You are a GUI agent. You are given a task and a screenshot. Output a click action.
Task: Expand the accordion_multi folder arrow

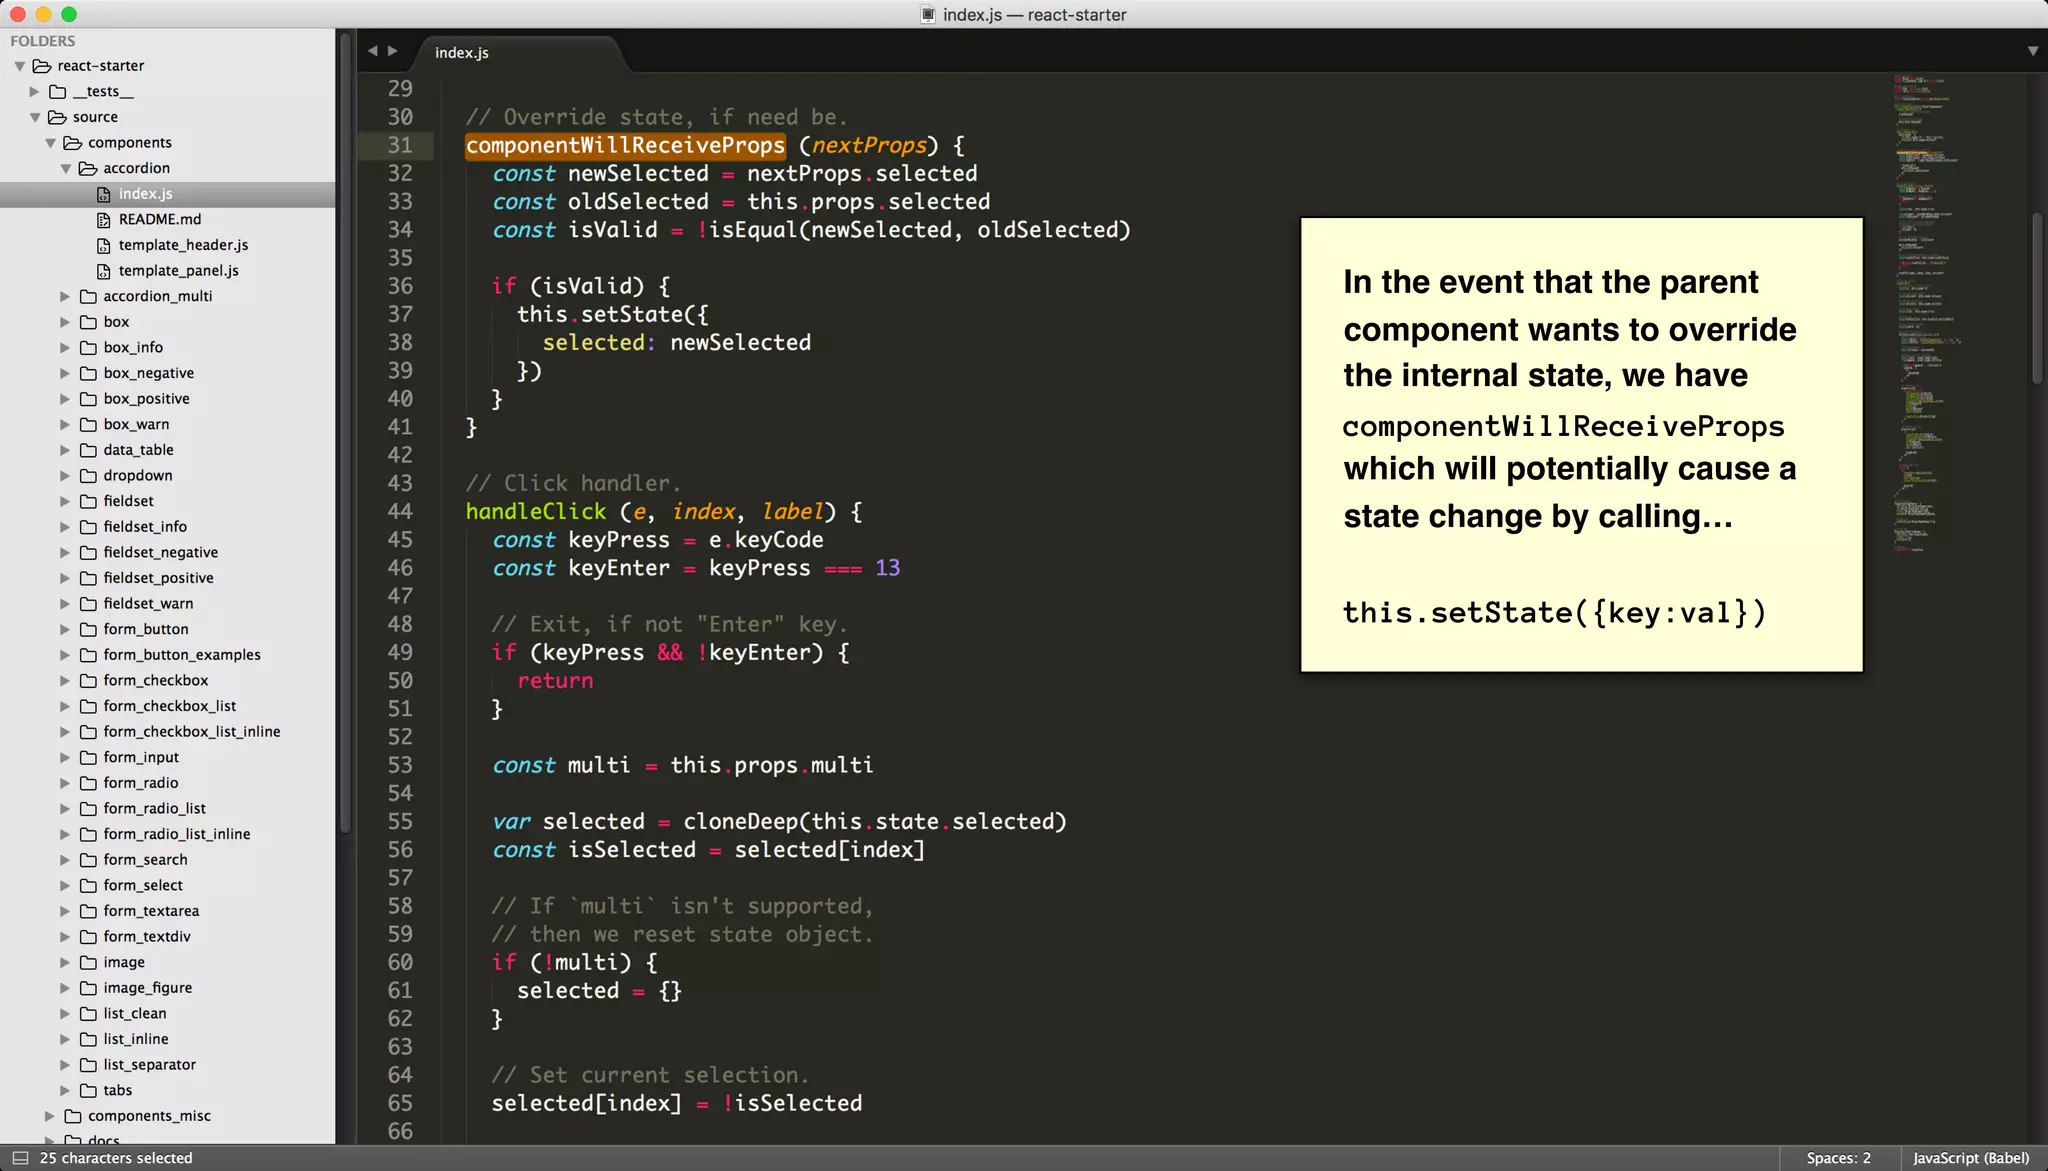coord(65,297)
